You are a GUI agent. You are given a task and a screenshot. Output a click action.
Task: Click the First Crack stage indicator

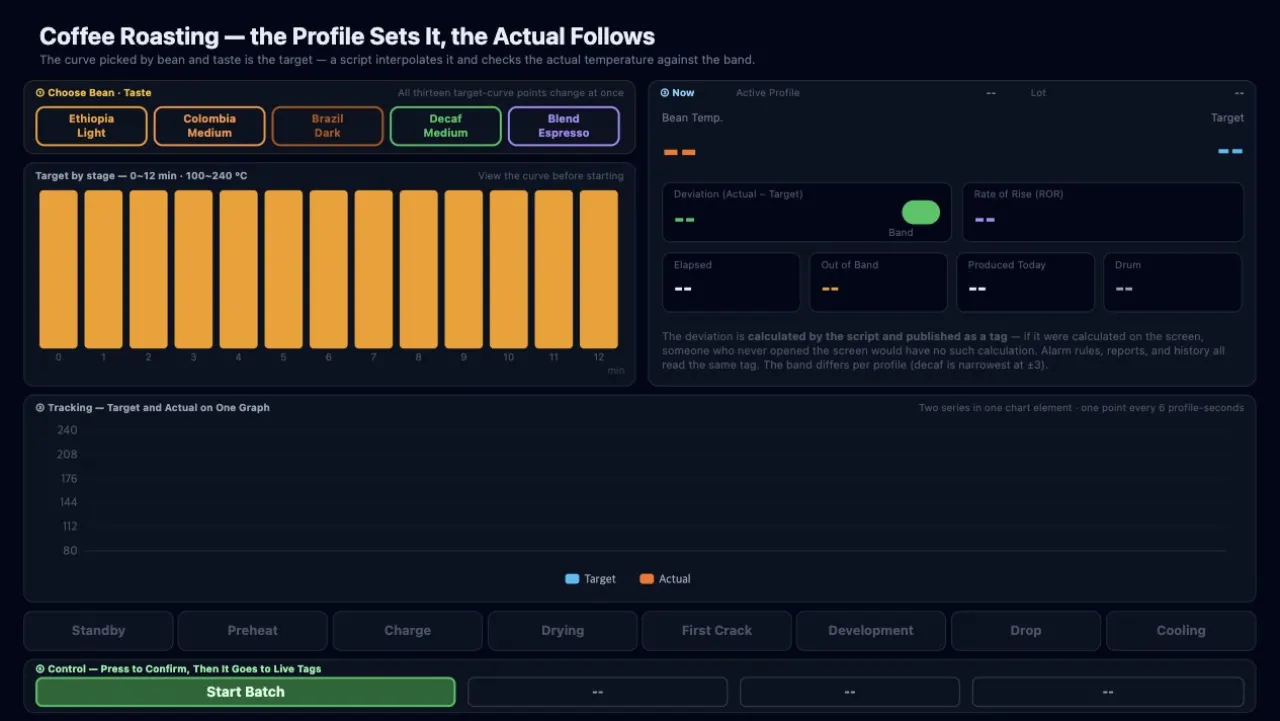(717, 631)
